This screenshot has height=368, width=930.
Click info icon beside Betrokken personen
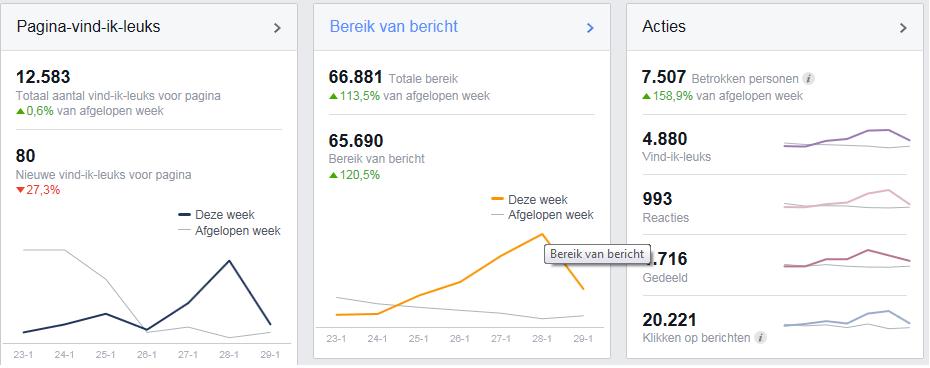click(808, 78)
